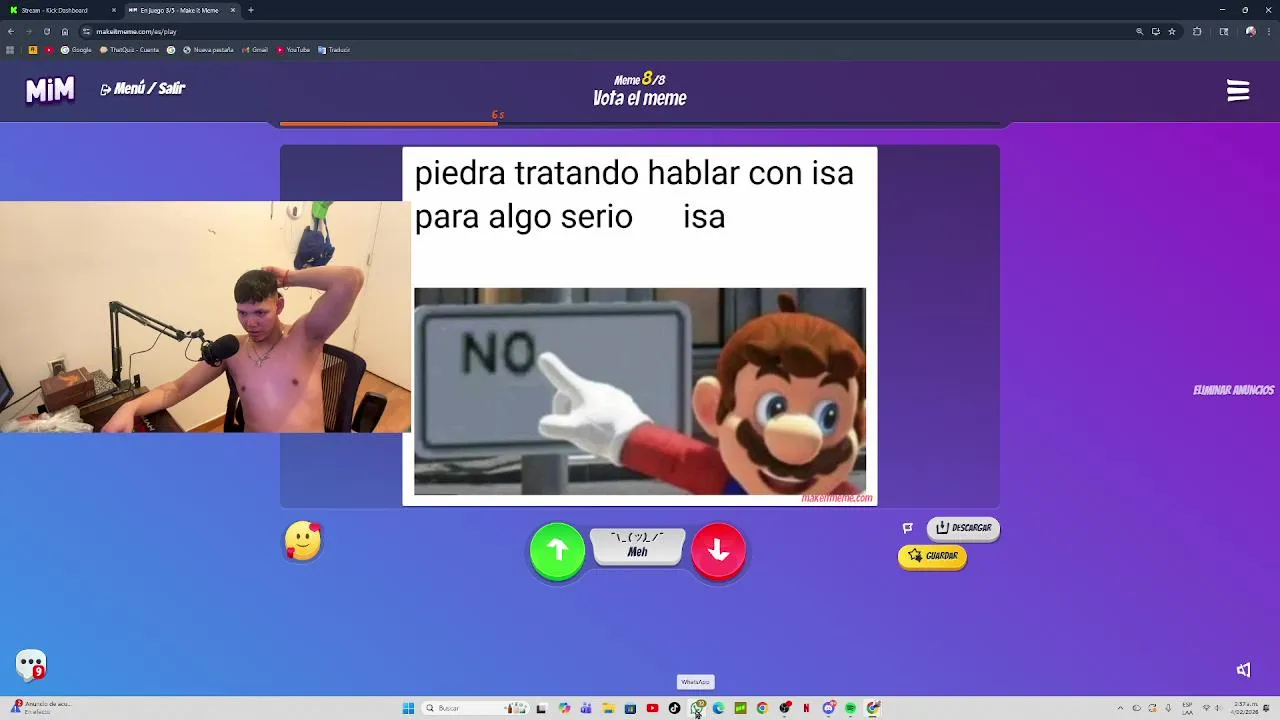Open browser extensions menu

[x=1197, y=31]
